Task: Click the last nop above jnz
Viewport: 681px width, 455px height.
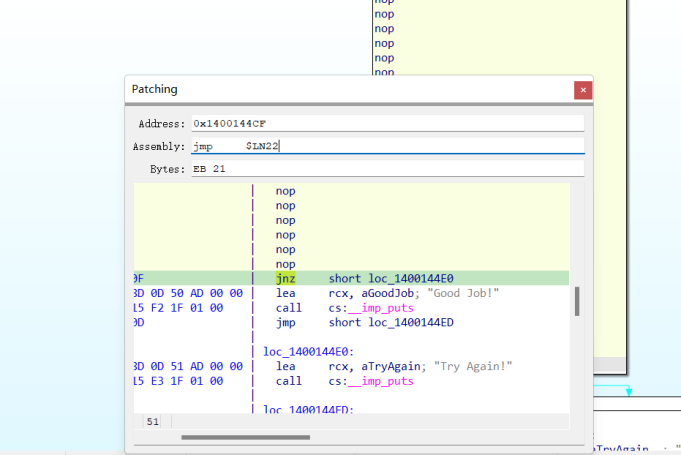Action: [285, 264]
